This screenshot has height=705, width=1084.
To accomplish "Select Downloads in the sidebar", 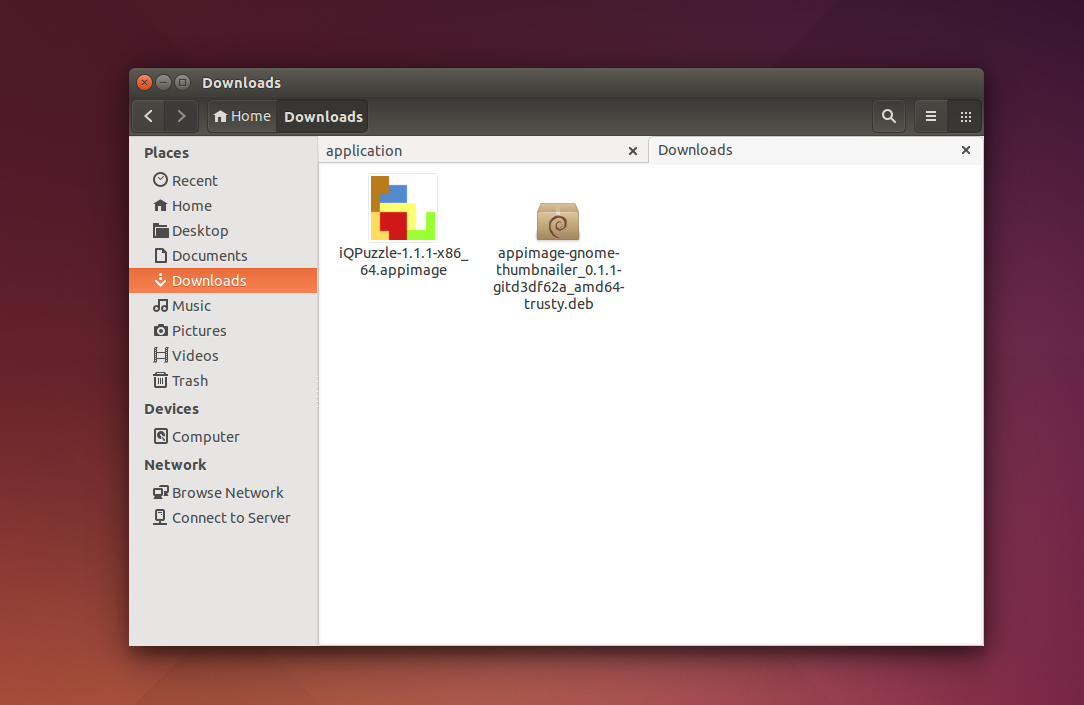I will [x=223, y=281].
